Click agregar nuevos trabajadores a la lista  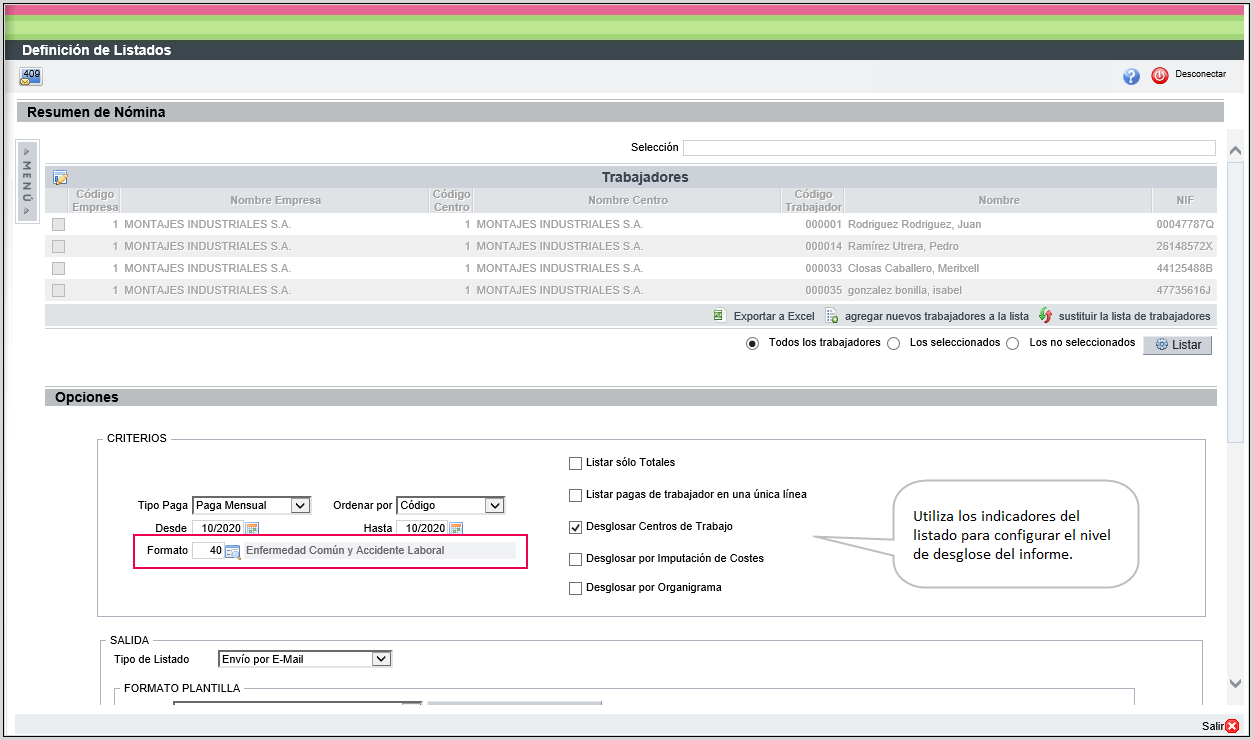pyautogui.click(x=936, y=316)
